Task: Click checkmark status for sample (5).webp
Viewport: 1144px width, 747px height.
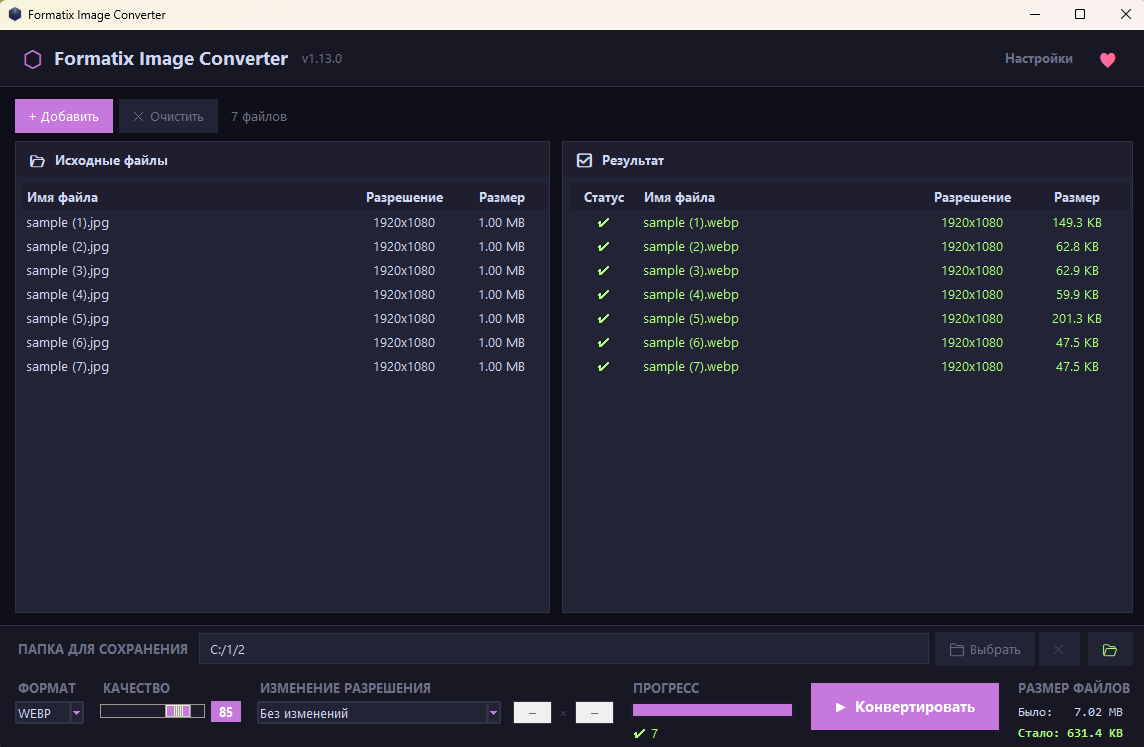Action: tap(603, 319)
